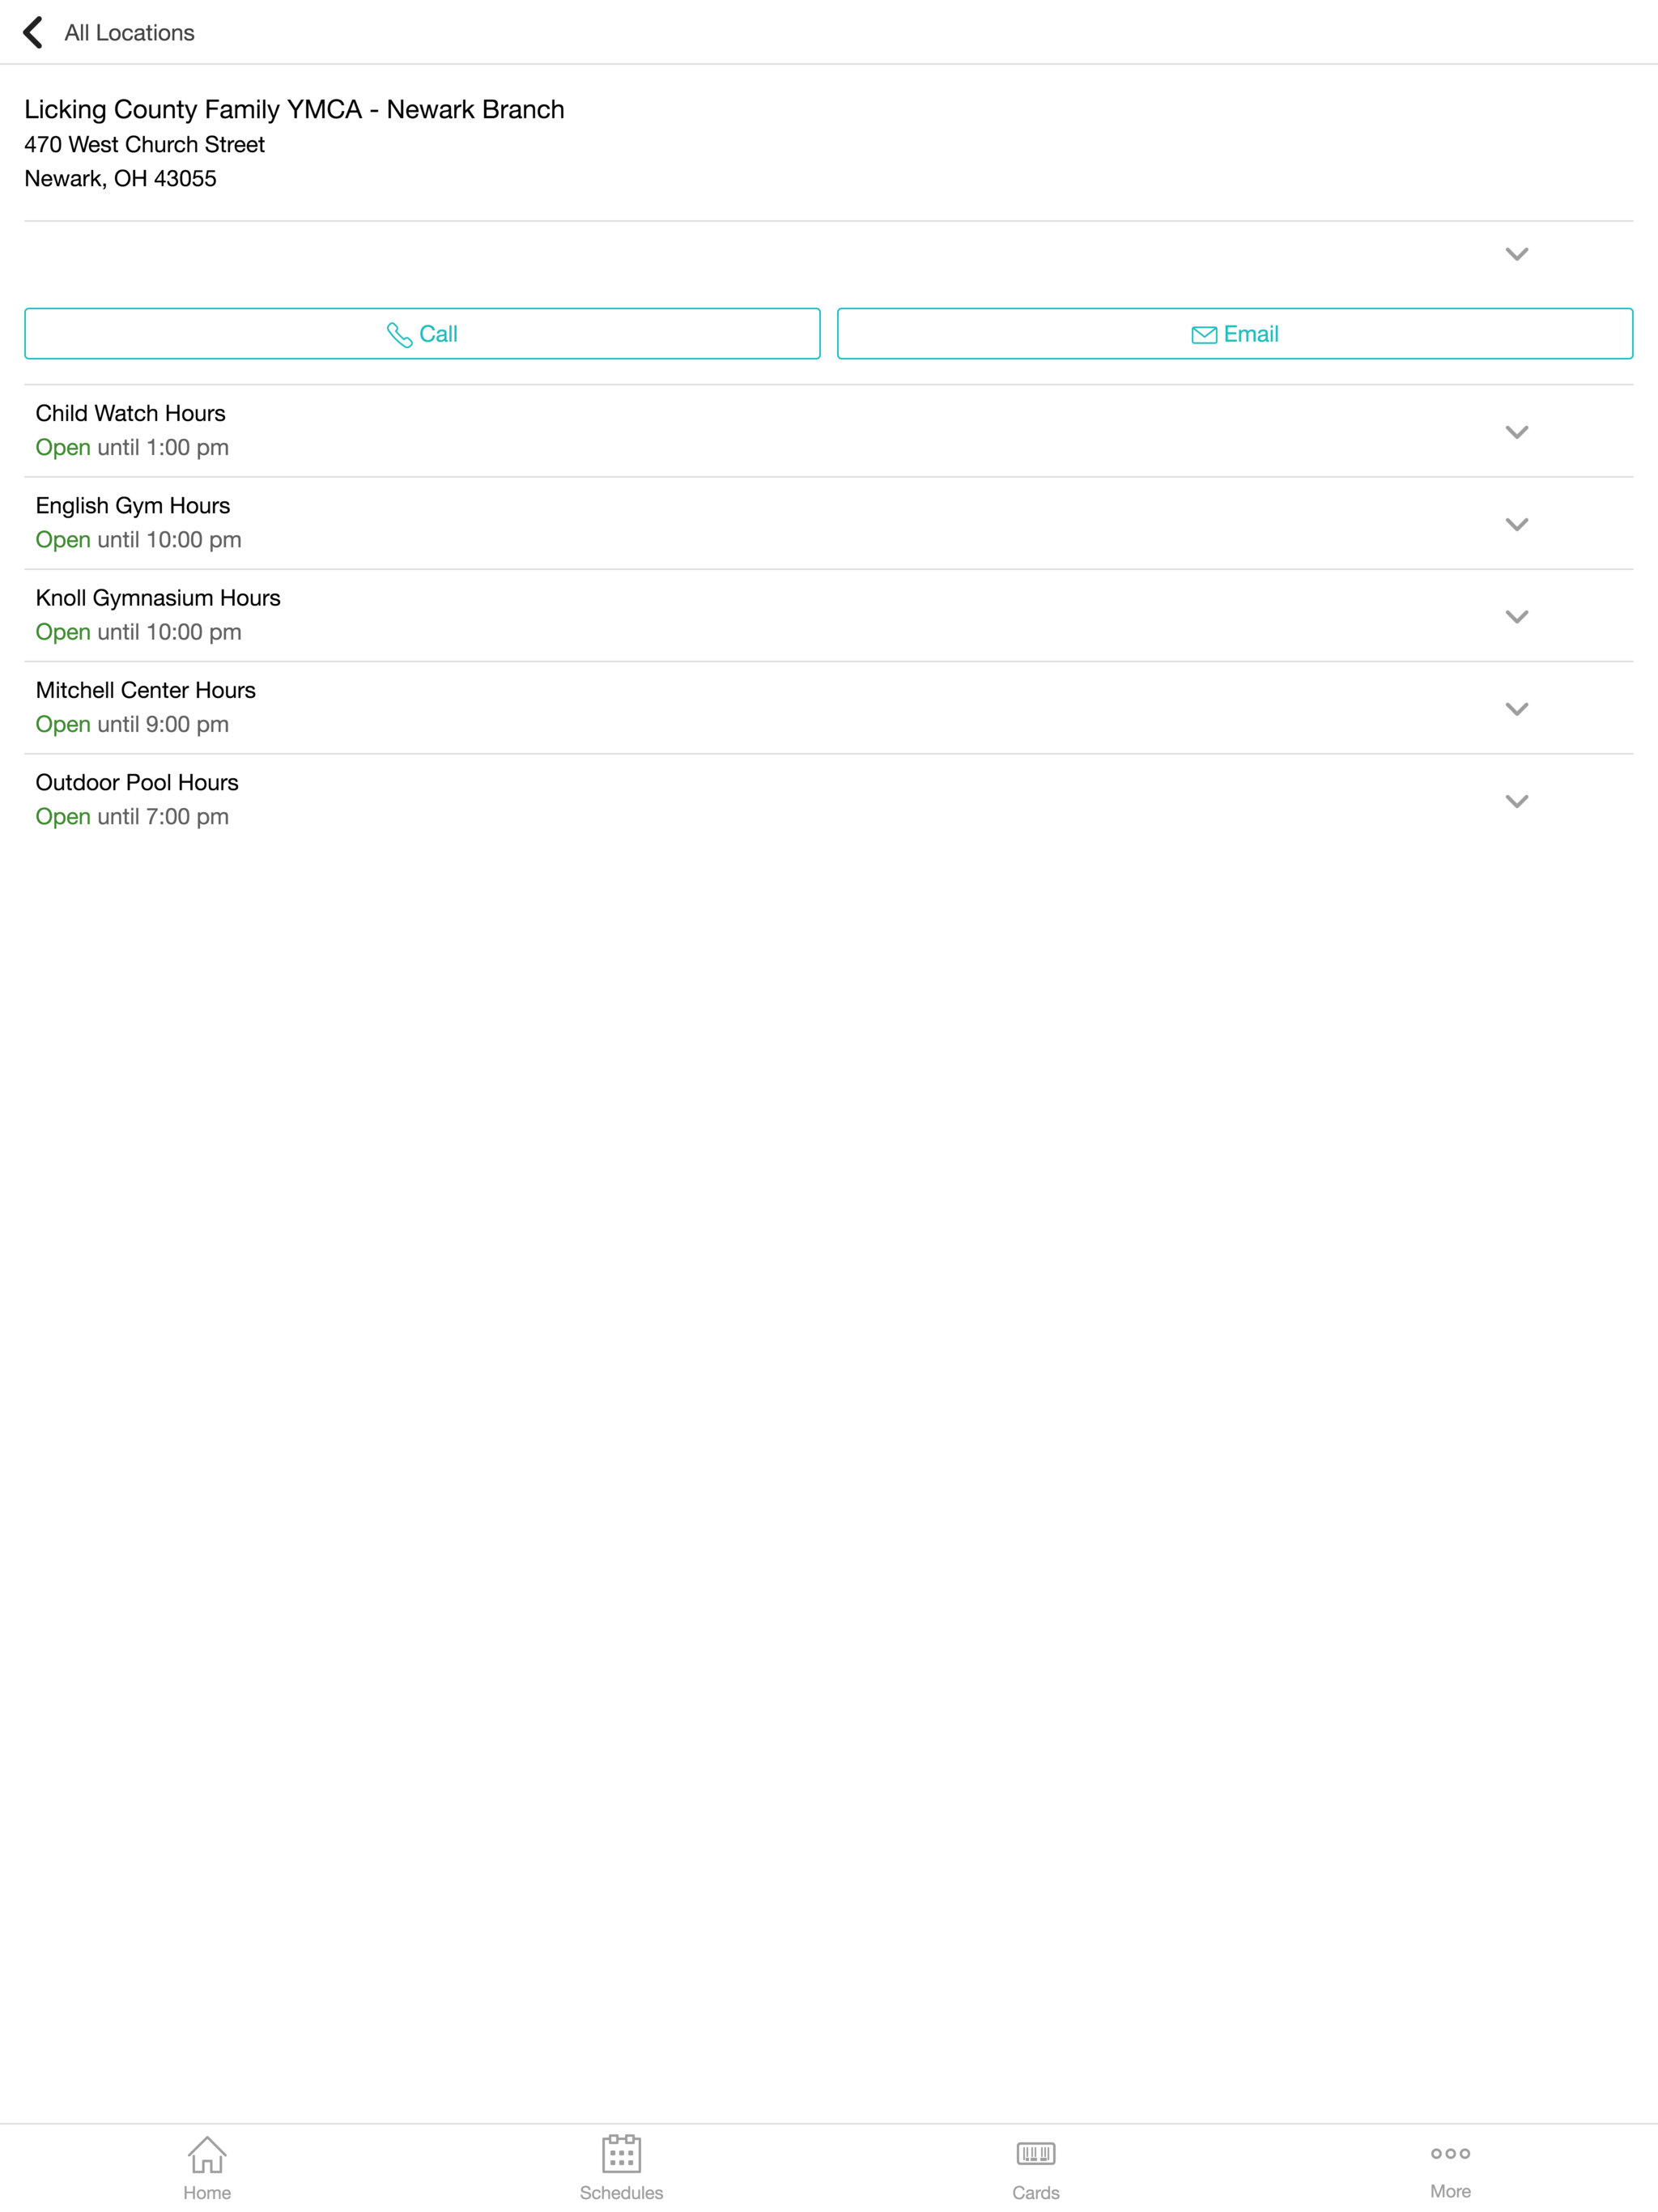The width and height of the screenshot is (1658, 2212).
Task: Tap the All Locations back label
Action: [x=129, y=33]
